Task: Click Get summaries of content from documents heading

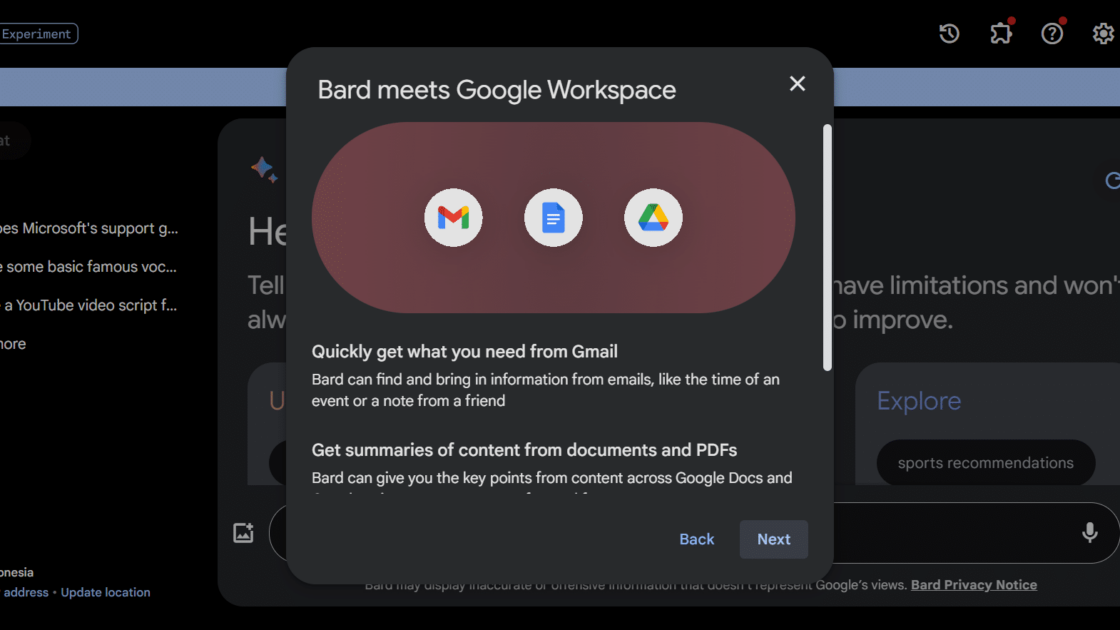Action: tap(524, 450)
